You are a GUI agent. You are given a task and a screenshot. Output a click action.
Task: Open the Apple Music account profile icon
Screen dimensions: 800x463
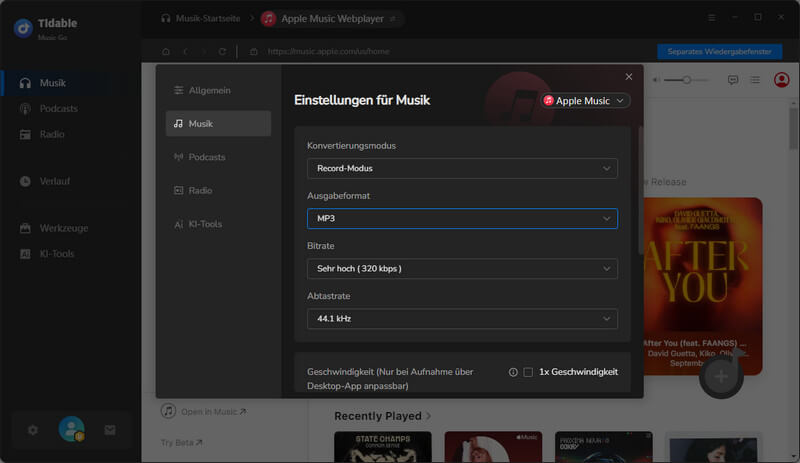click(x=782, y=80)
